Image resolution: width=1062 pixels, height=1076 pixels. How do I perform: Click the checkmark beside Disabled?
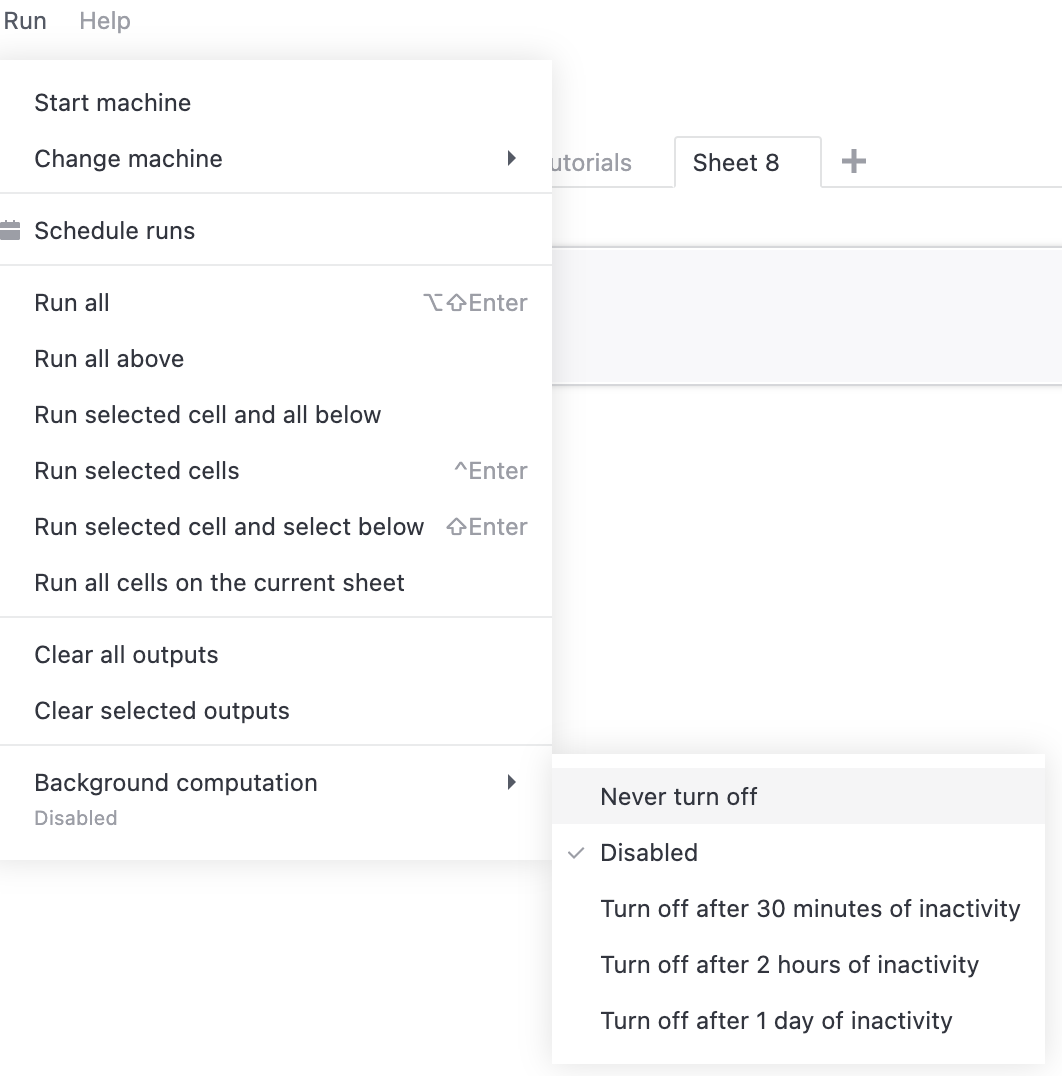[x=574, y=853]
